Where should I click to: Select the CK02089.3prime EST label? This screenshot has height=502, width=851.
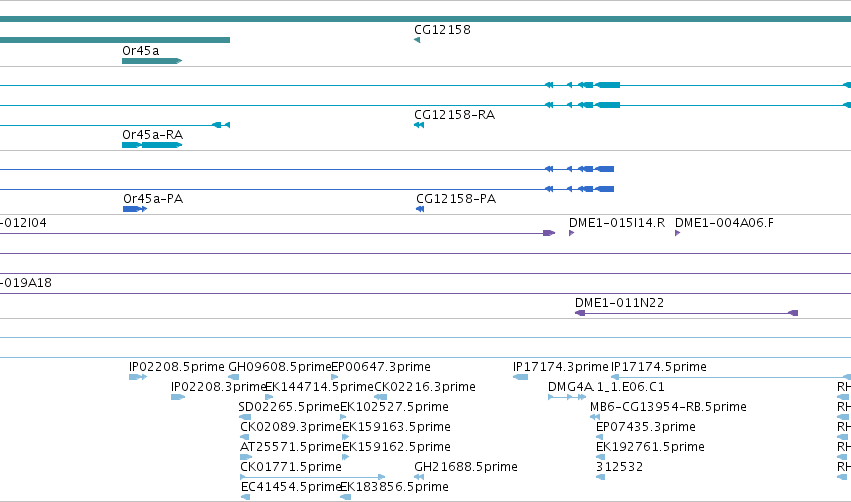coord(291,427)
